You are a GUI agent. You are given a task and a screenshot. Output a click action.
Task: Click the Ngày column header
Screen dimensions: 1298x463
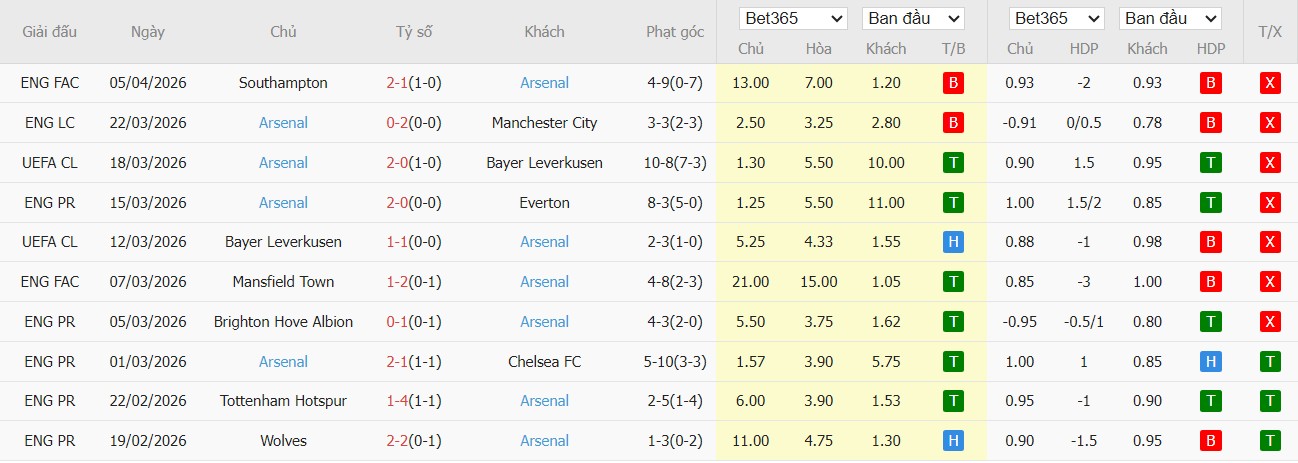click(148, 32)
